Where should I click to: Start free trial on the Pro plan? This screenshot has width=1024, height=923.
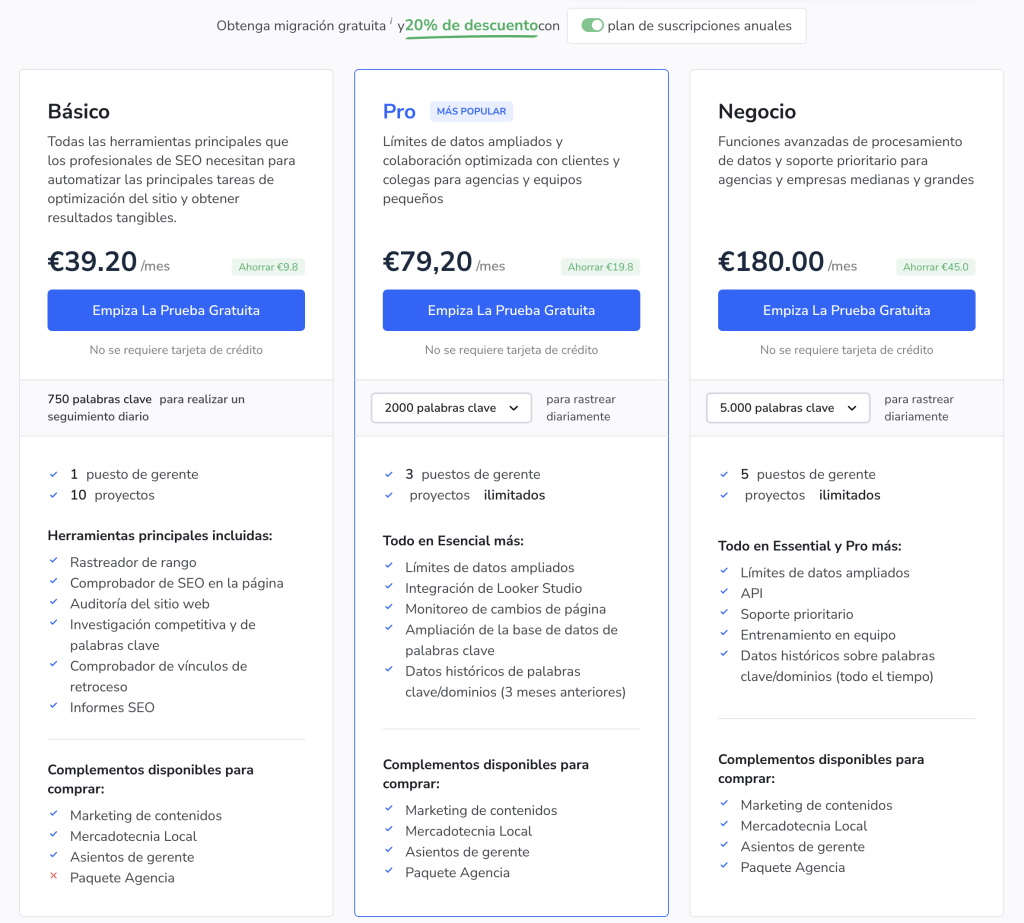(511, 310)
